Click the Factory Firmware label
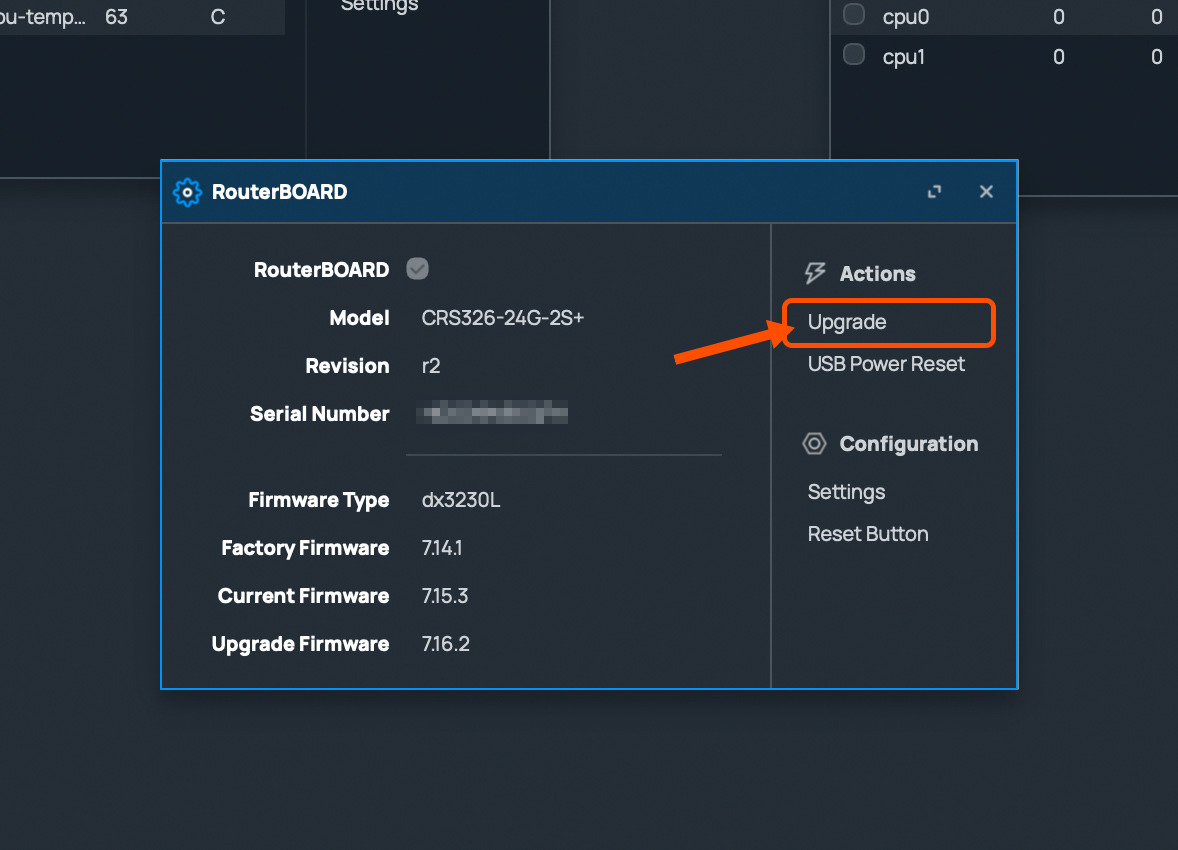 pos(305,549)
